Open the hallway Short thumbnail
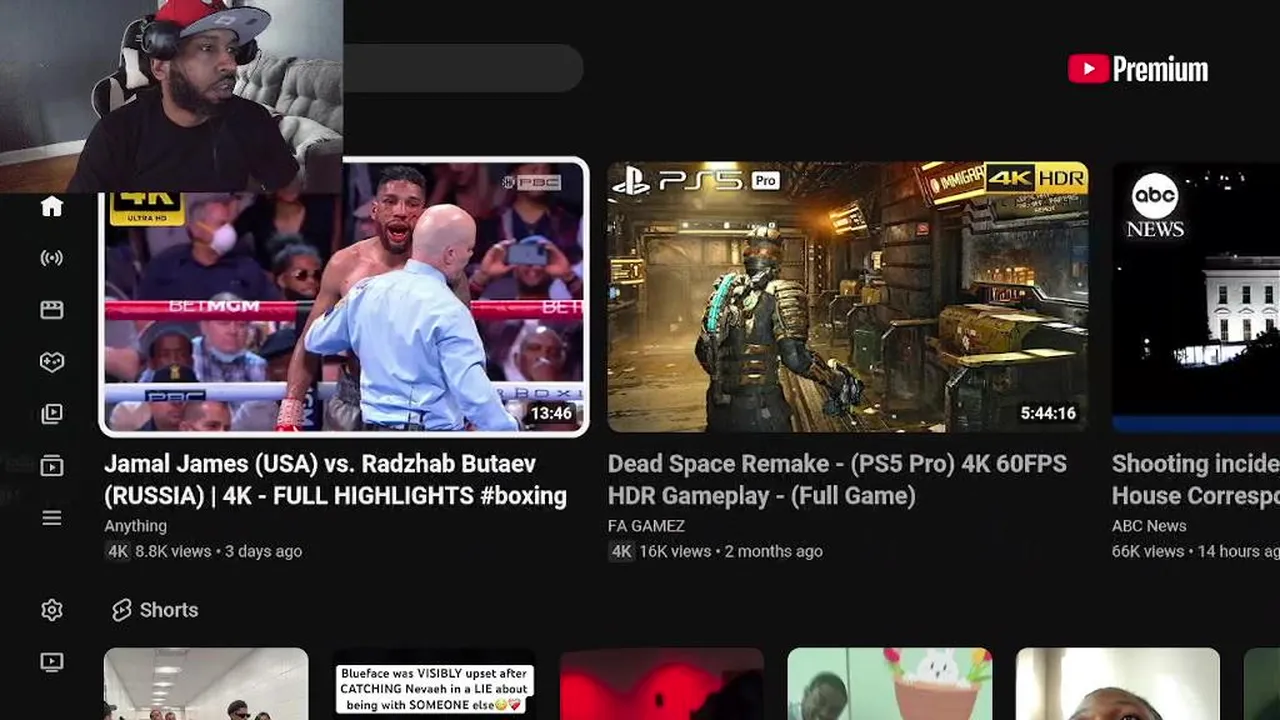This screenshot has height=720, width=1280. coord(206,684)
